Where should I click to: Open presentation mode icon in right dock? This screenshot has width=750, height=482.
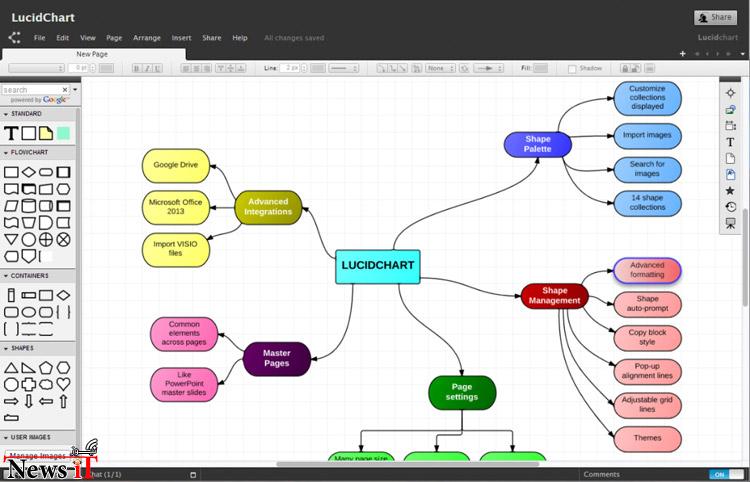[730, 223]
